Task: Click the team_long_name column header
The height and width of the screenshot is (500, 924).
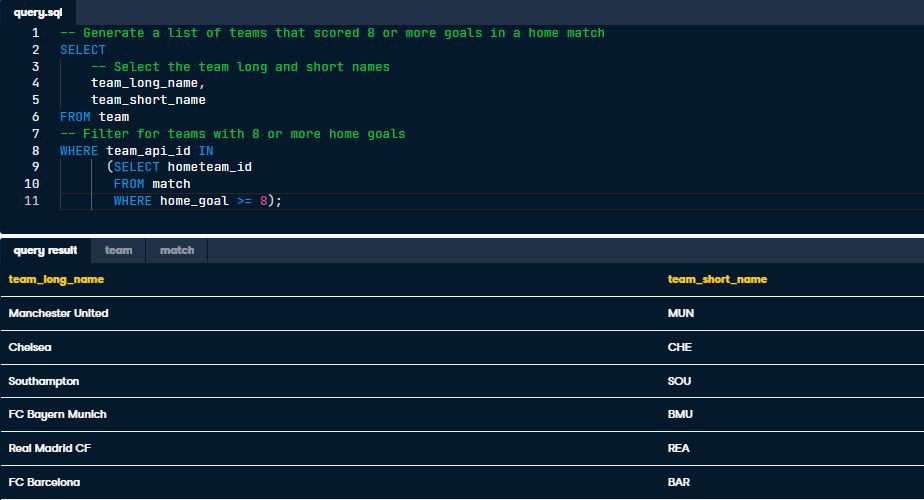Action: 56,279
